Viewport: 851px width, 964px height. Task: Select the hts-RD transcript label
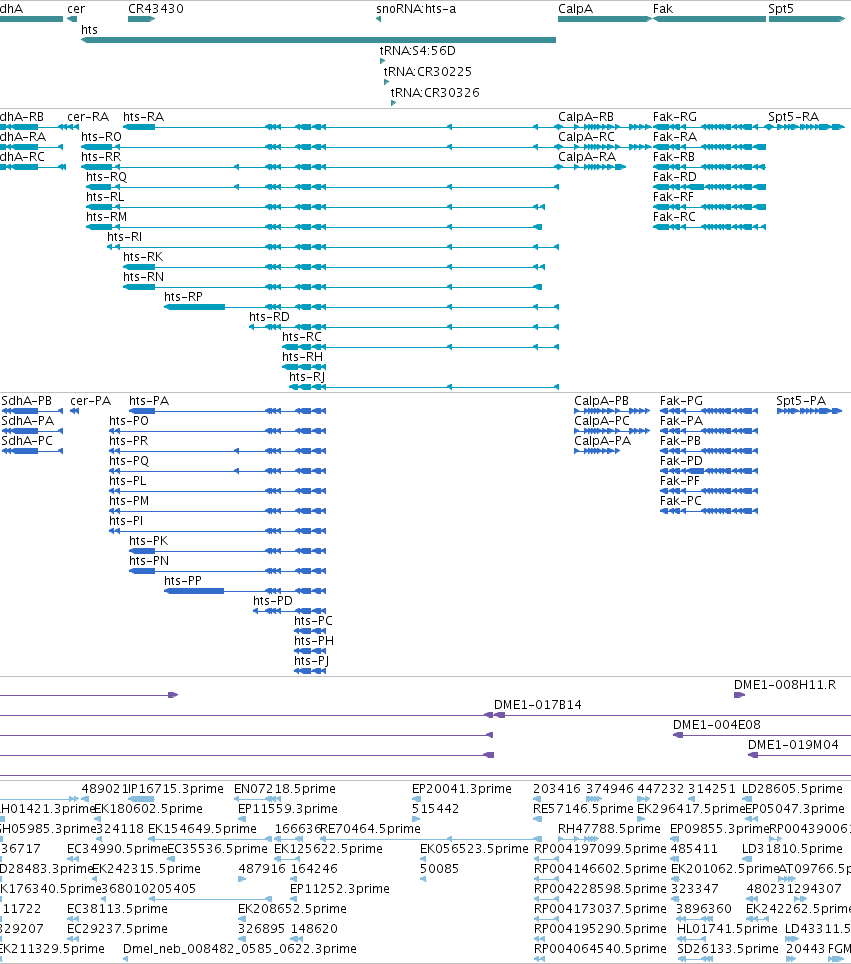pyautogui.click(x=269, y=317)
